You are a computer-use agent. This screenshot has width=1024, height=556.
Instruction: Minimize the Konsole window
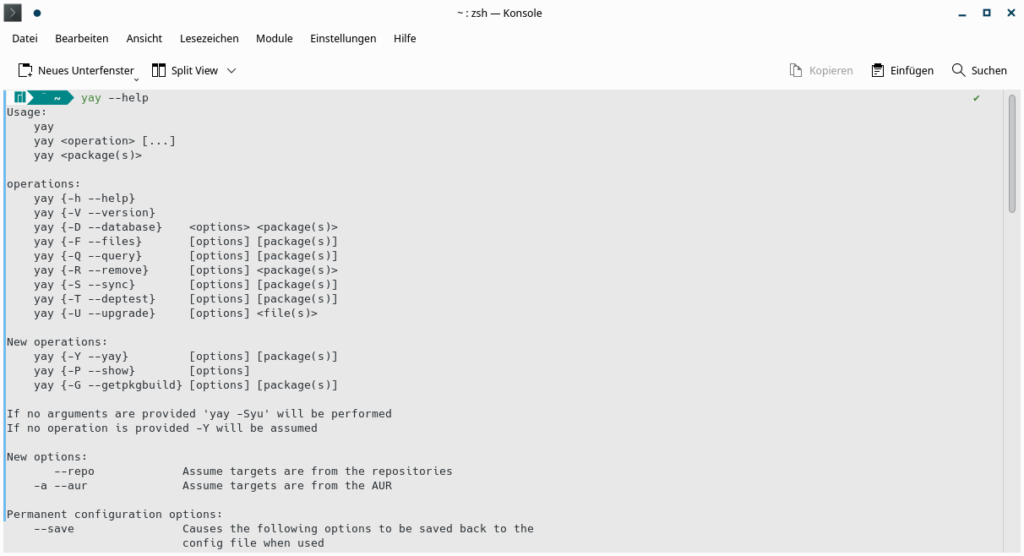962,13
